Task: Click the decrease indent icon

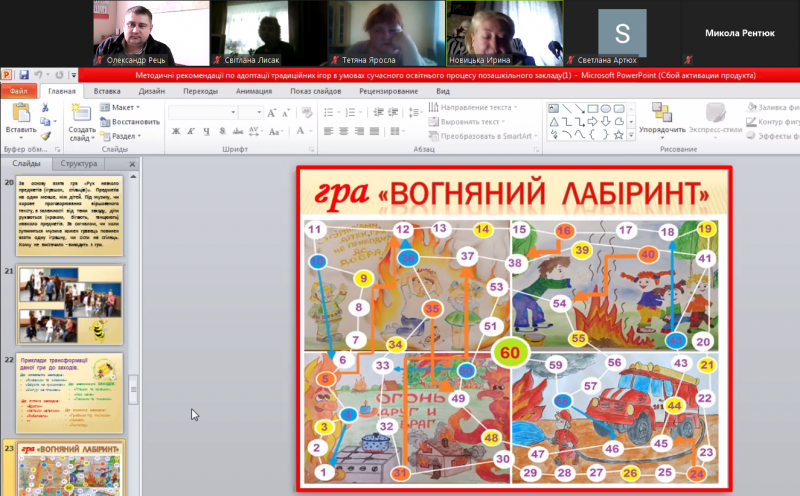Action: click(x=378, y=112)
